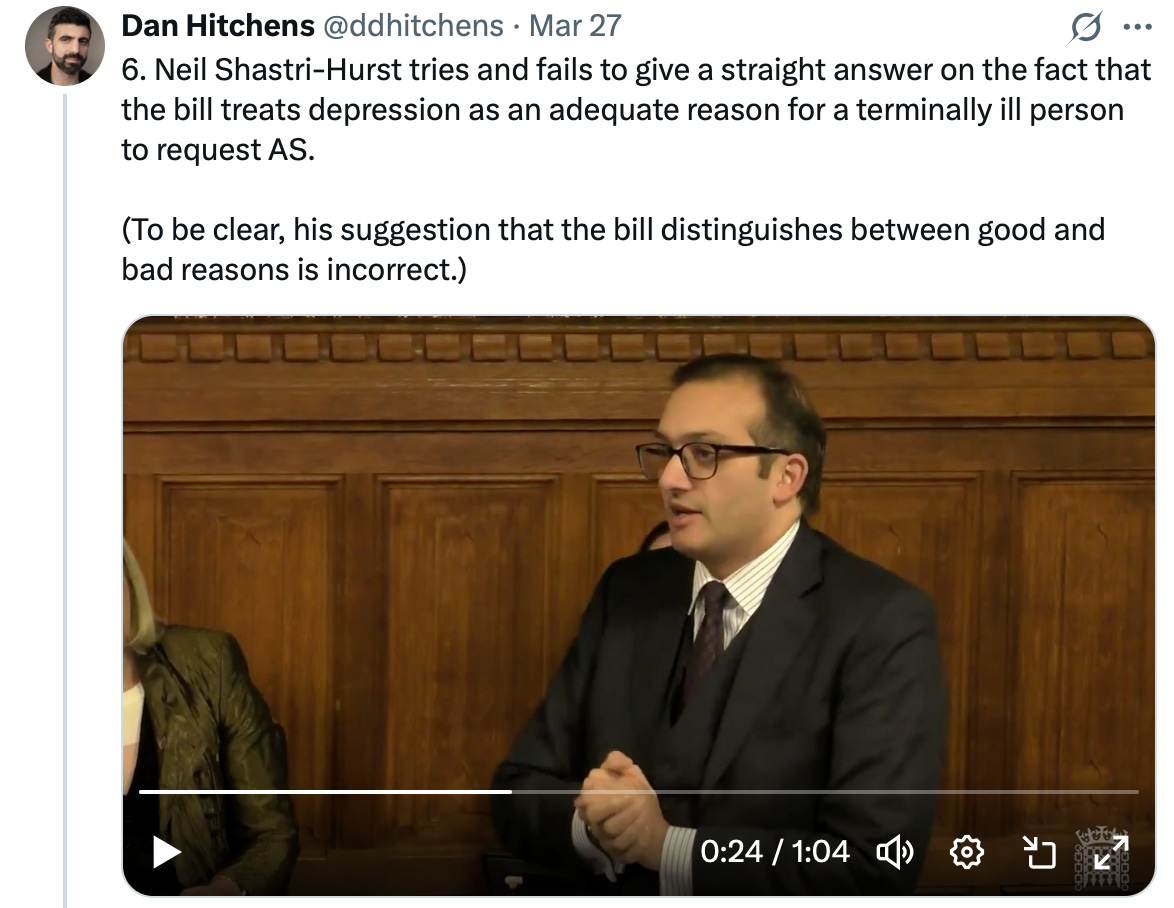Image resolution: width=1174 pixels, height=908 pixels.
Task: Seek to the unplayed part of progress bar
Action: coord(825,791)
